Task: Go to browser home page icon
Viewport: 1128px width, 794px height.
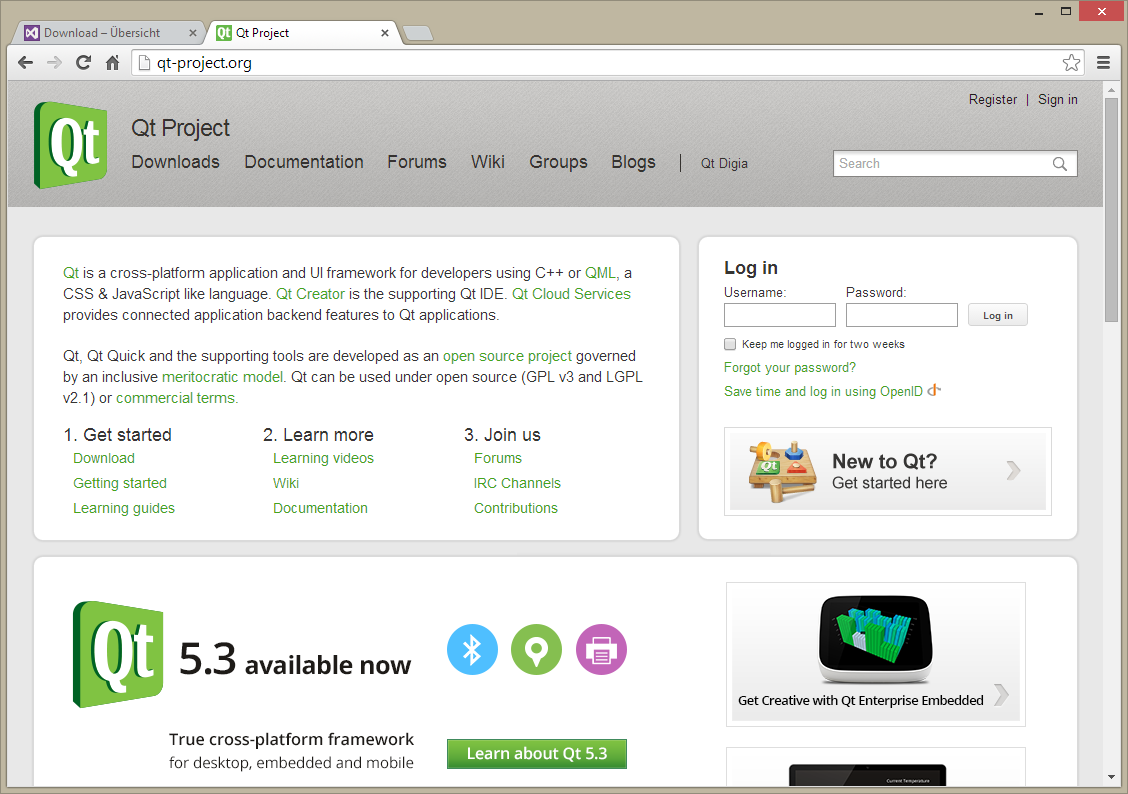Action: coord(112,63)
